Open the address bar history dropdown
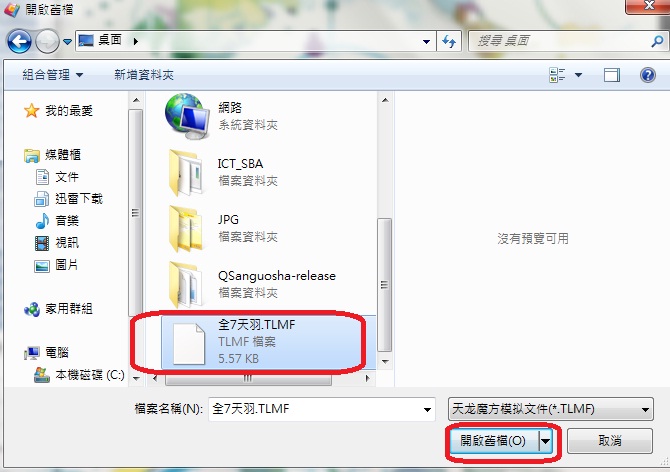 426,42
